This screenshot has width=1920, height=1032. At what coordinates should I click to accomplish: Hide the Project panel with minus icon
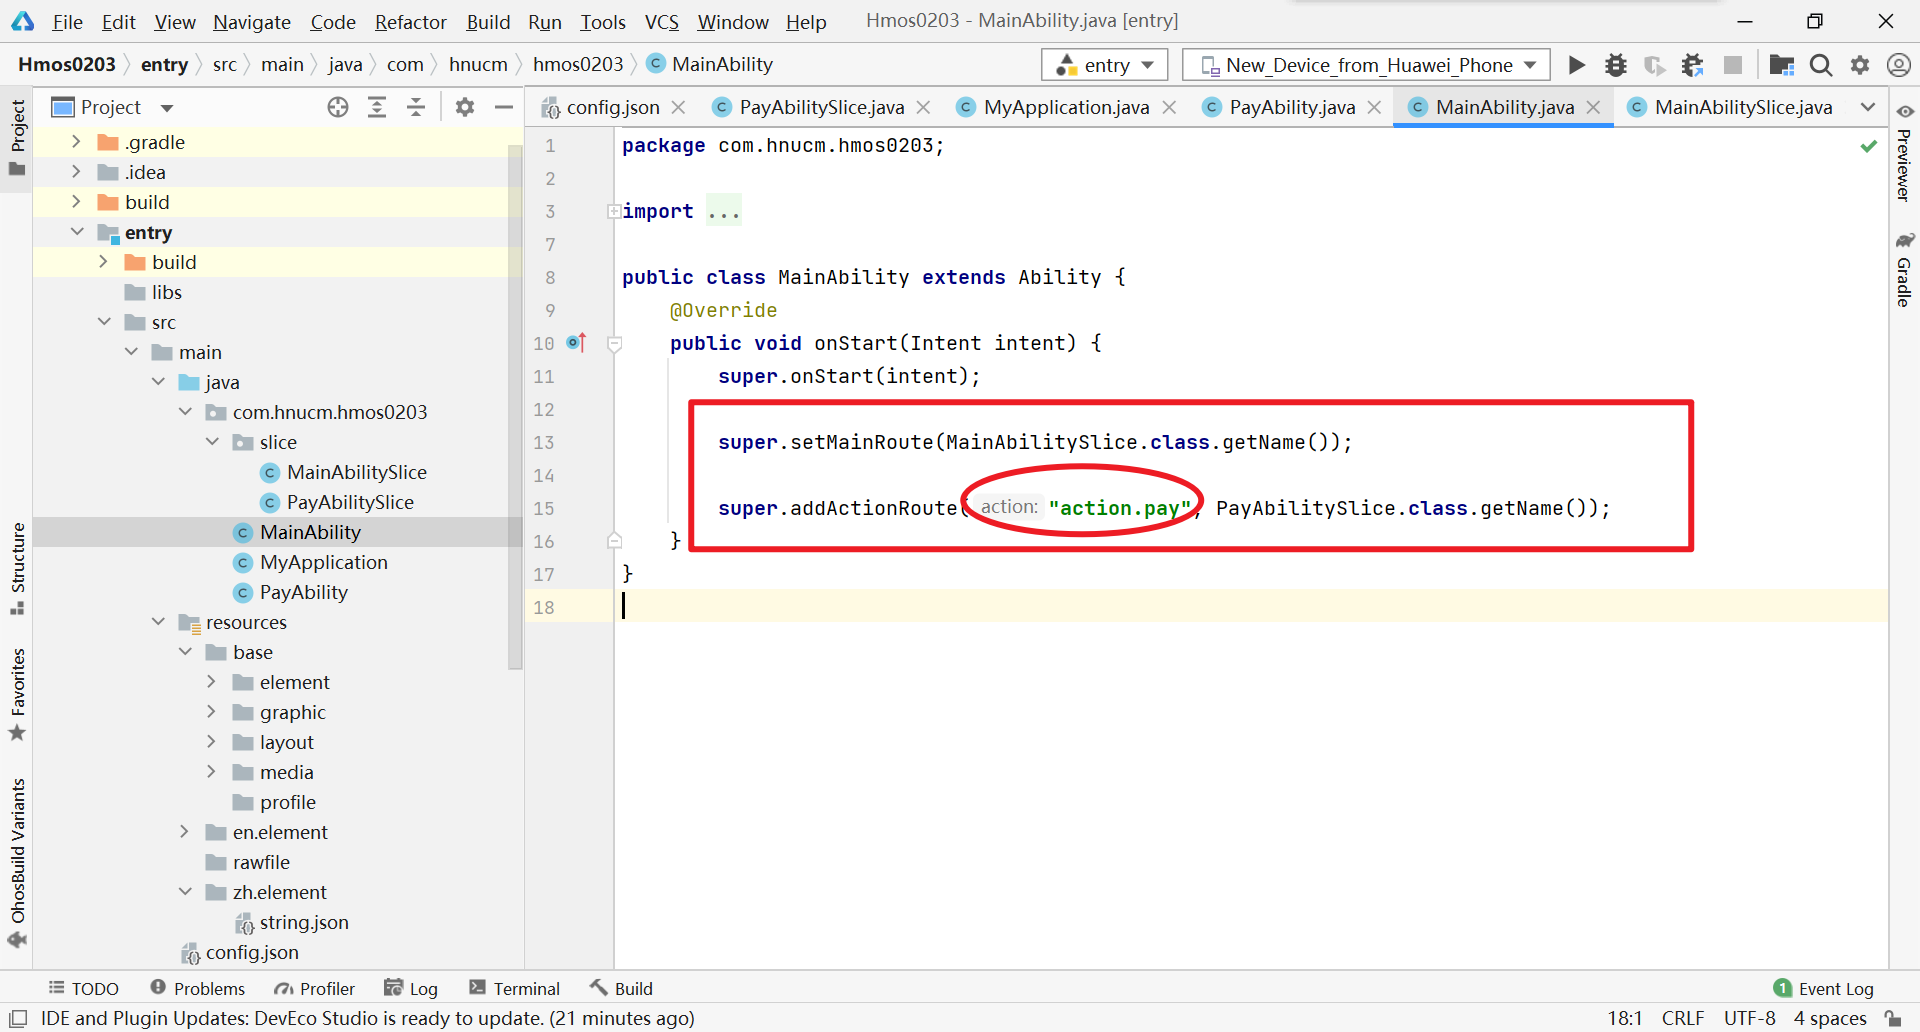pyautogui.click(x=504, y=107)
